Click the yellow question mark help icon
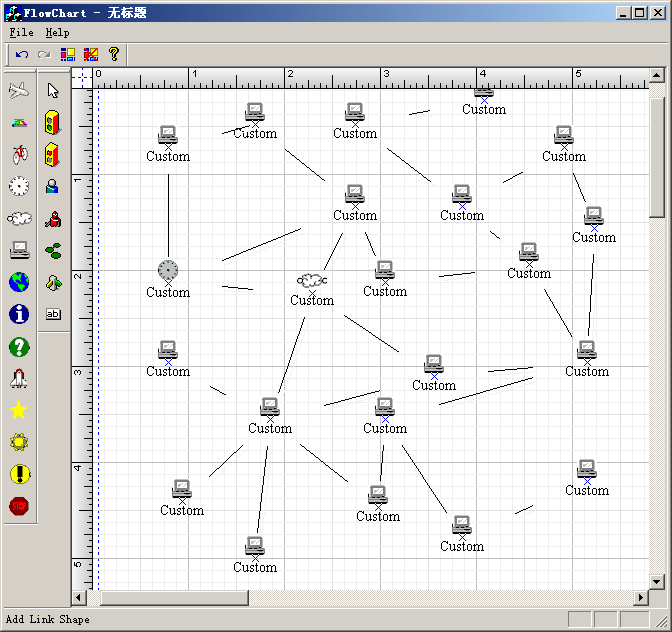The width and height of the screenshot is (672, 632). coord(114,54)
